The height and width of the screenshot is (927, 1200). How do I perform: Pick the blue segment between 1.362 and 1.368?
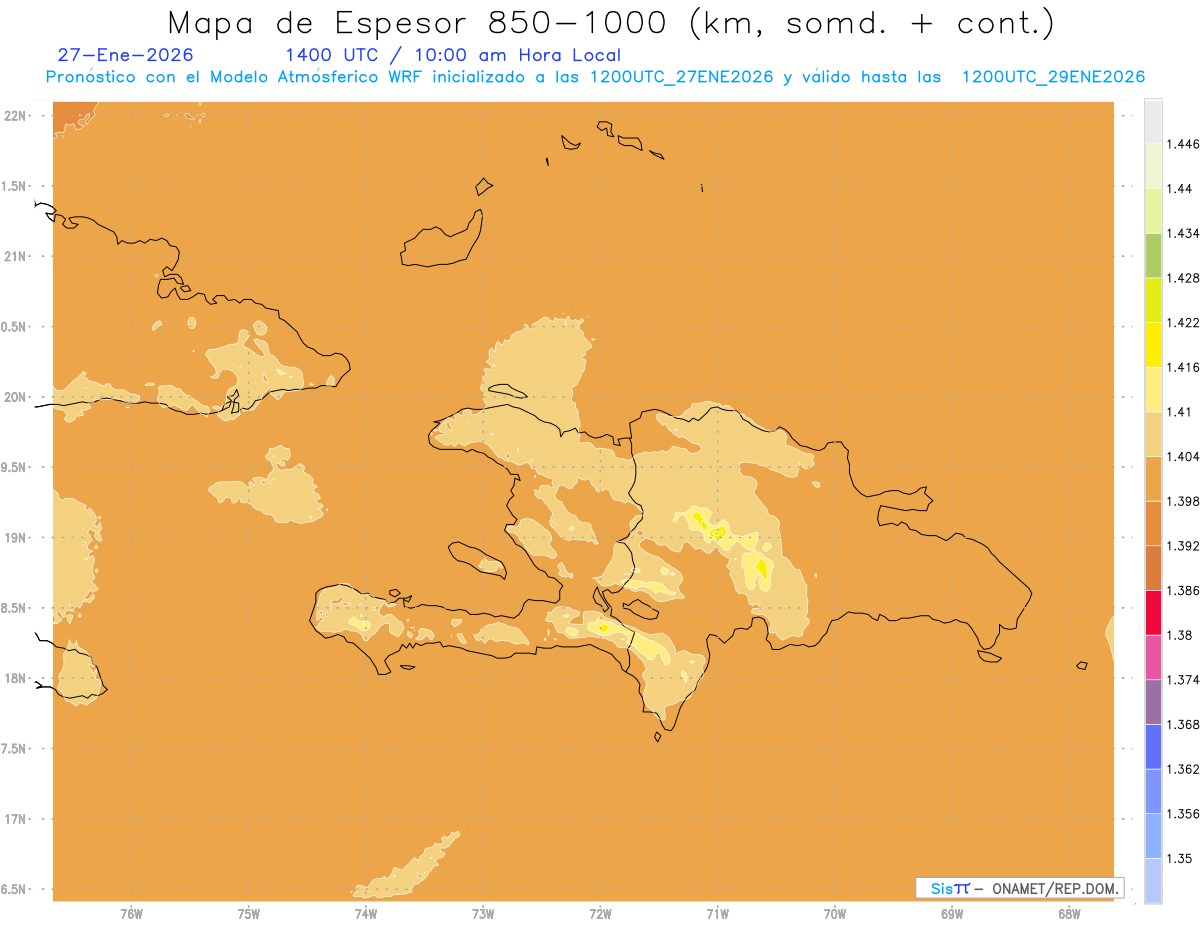(x=1153, y=747)
